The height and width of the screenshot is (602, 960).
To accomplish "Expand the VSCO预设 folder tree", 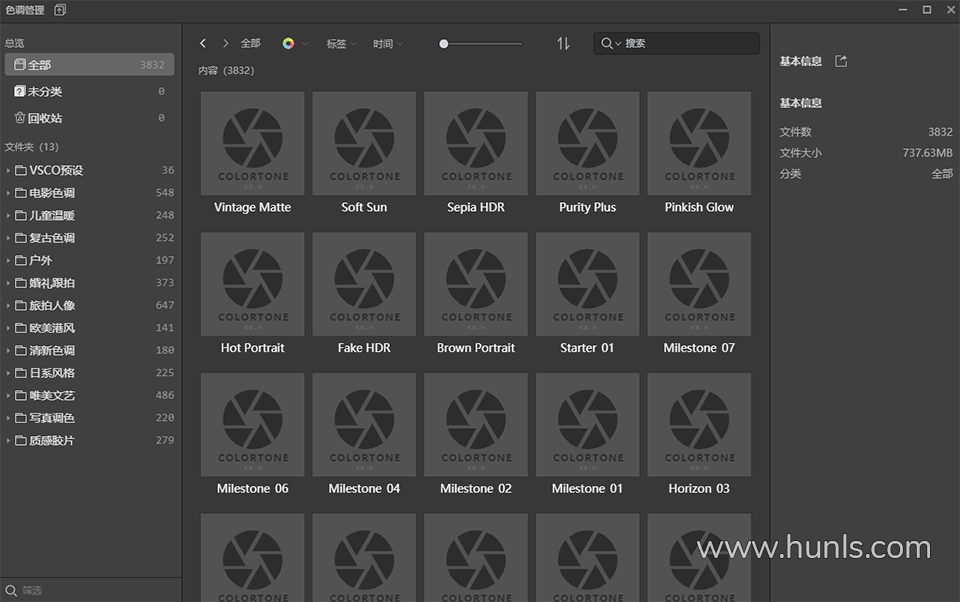I will pos(8,170).
